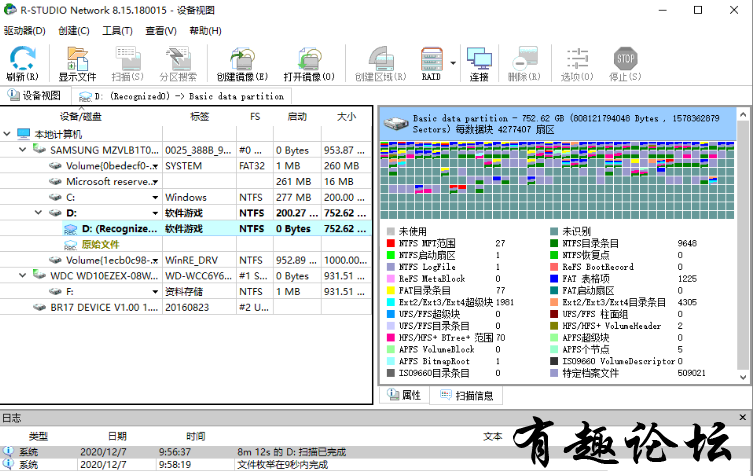Click the 资料存储 label cell

199,292
